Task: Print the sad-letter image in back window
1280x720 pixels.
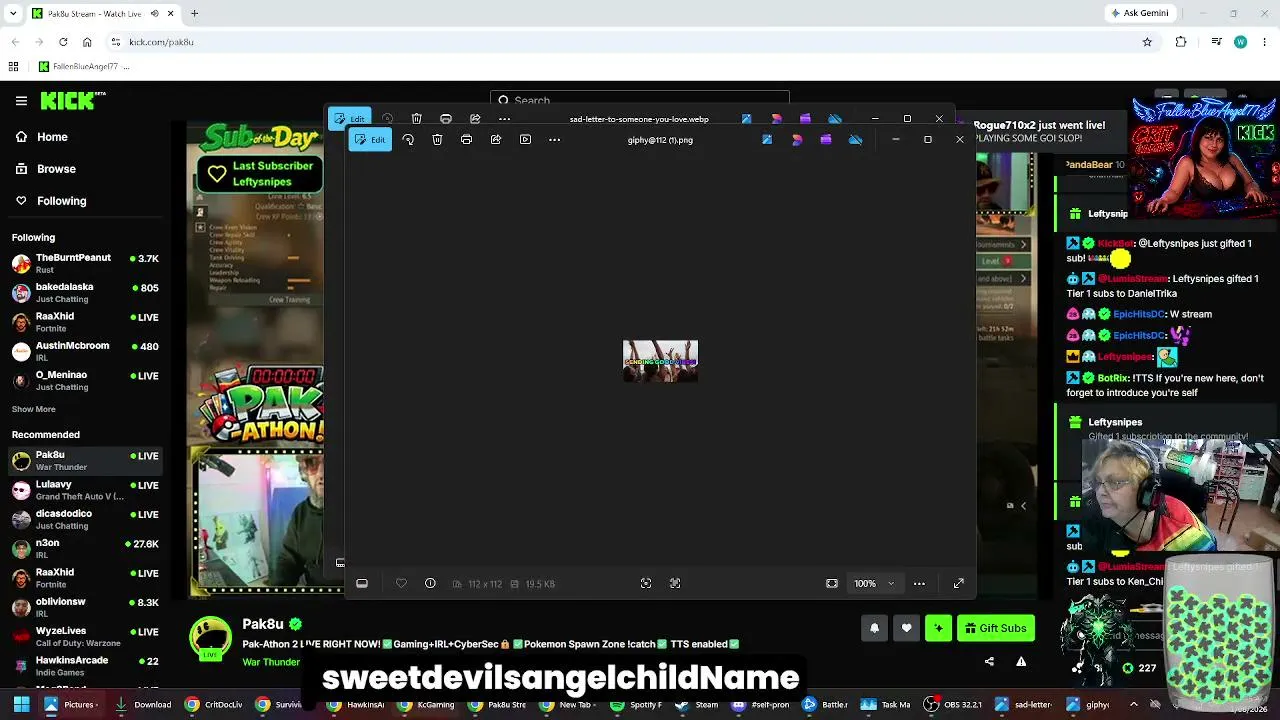Action: [x=446, y=119]
